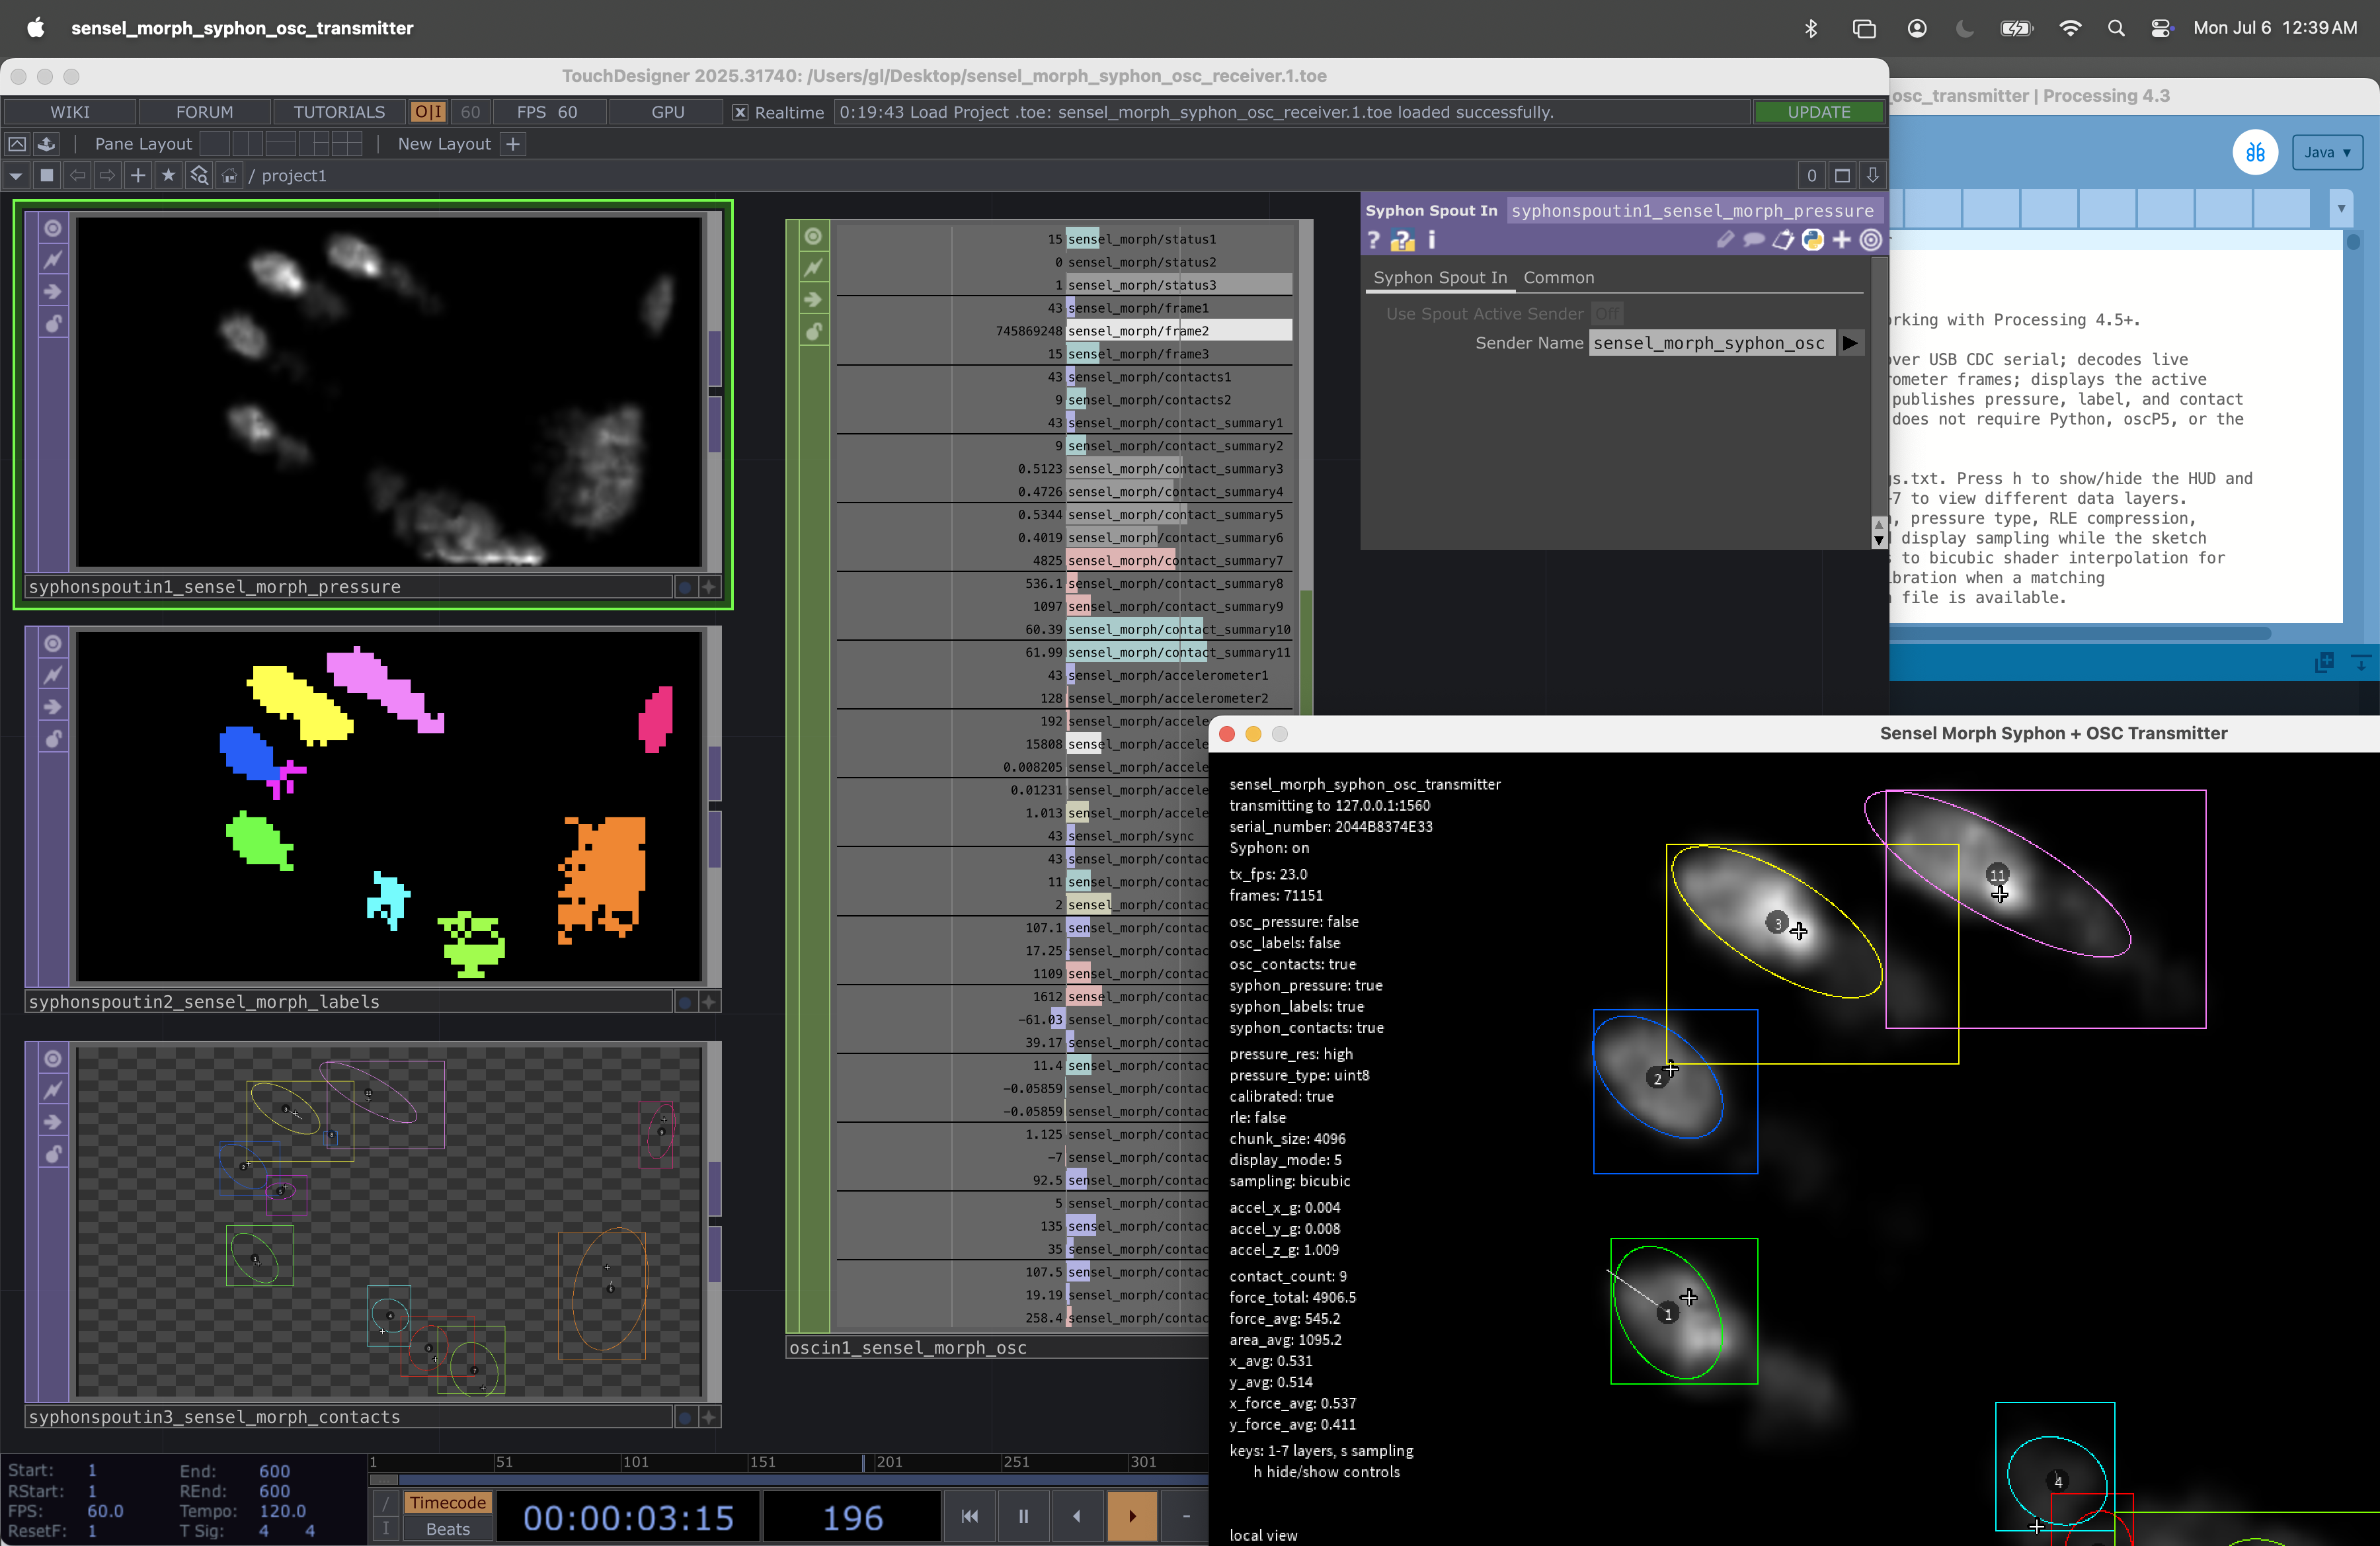Open the operator help question mark

(1374, 240)
